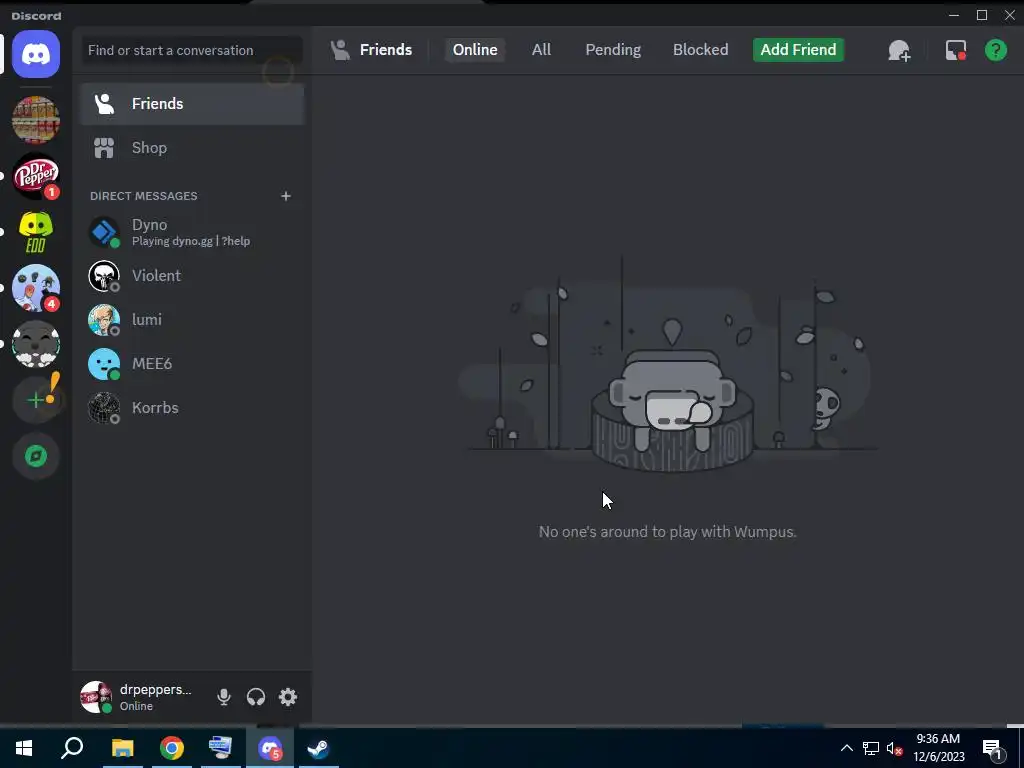Open the Discord home button
The height and width of the screenshot is (768, 1024).
coord(36,54)
